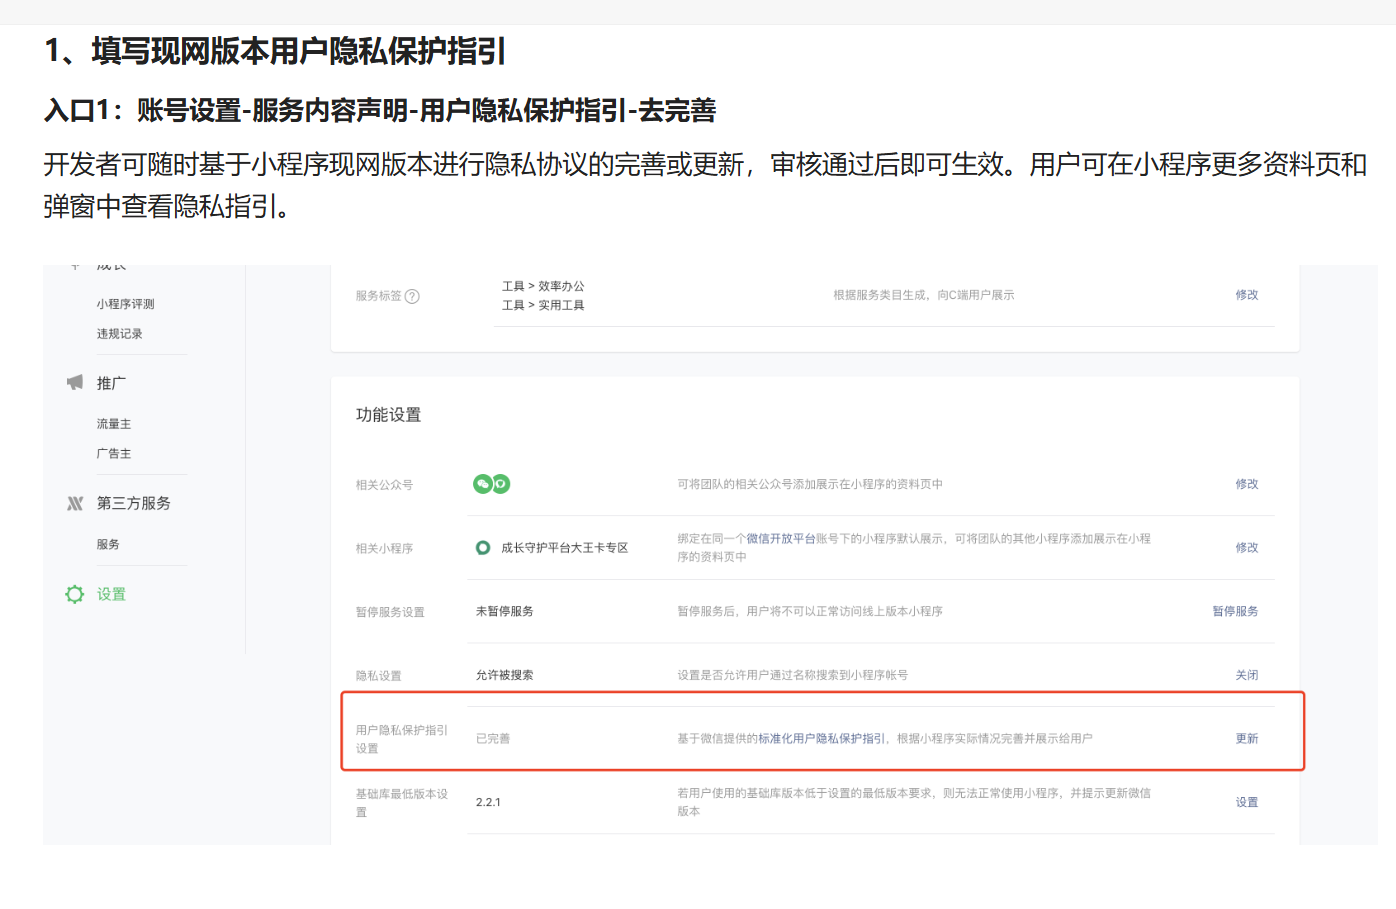Go to 设置 in the sidebar
This screenshot has height=909, width=1396.
pos(112,594)
